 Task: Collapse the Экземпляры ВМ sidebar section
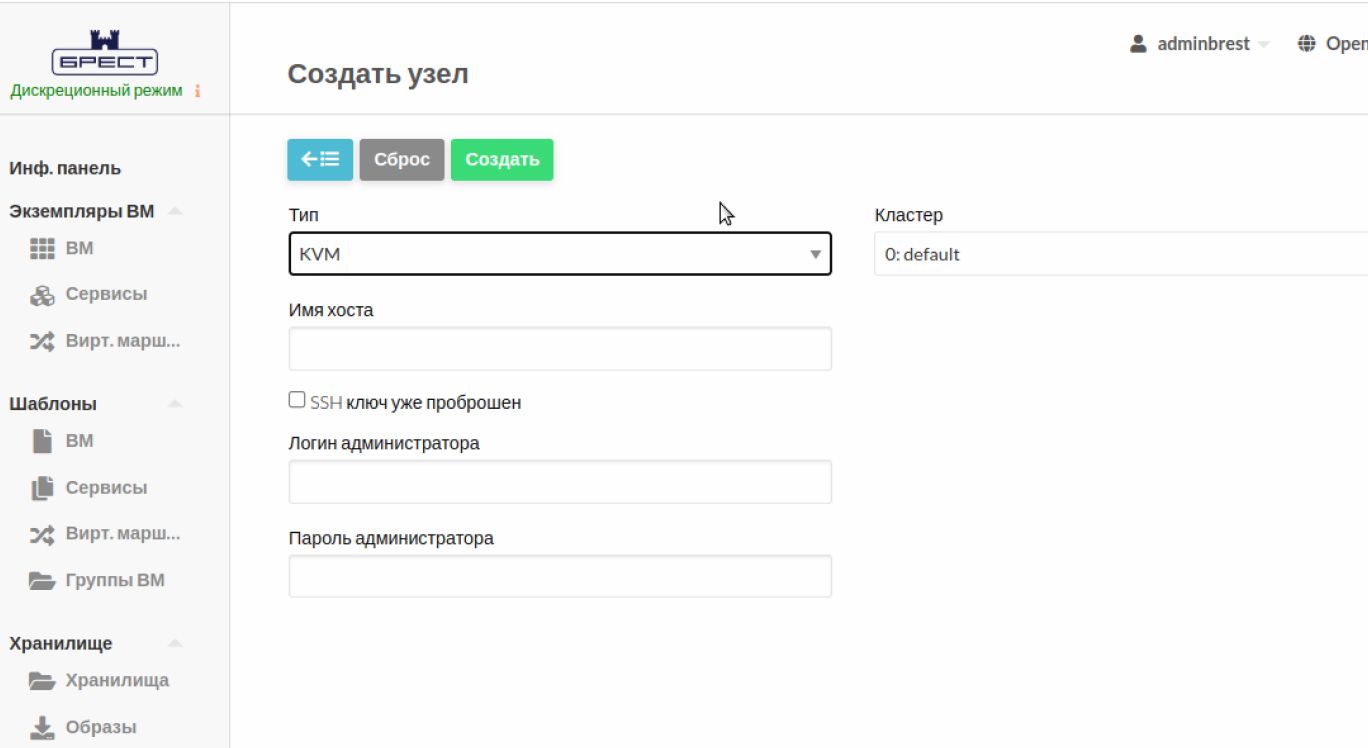[175, 211]
